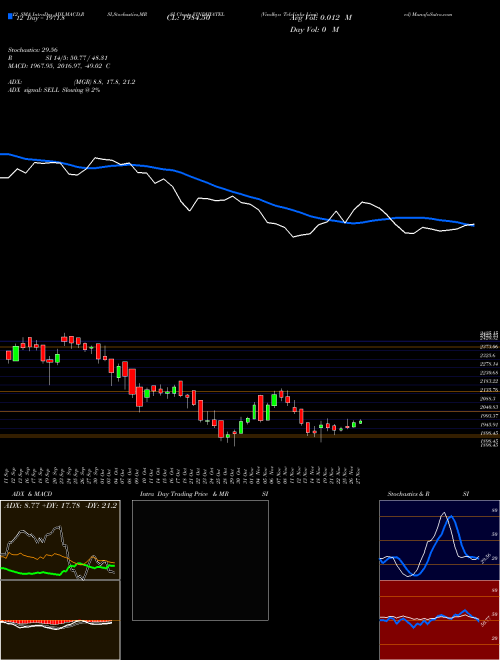Click the 'Stochastics: 29.56' reading
The width and height of the screenshot is (500, 660).
pyautogui.click(x=32, y=50)
